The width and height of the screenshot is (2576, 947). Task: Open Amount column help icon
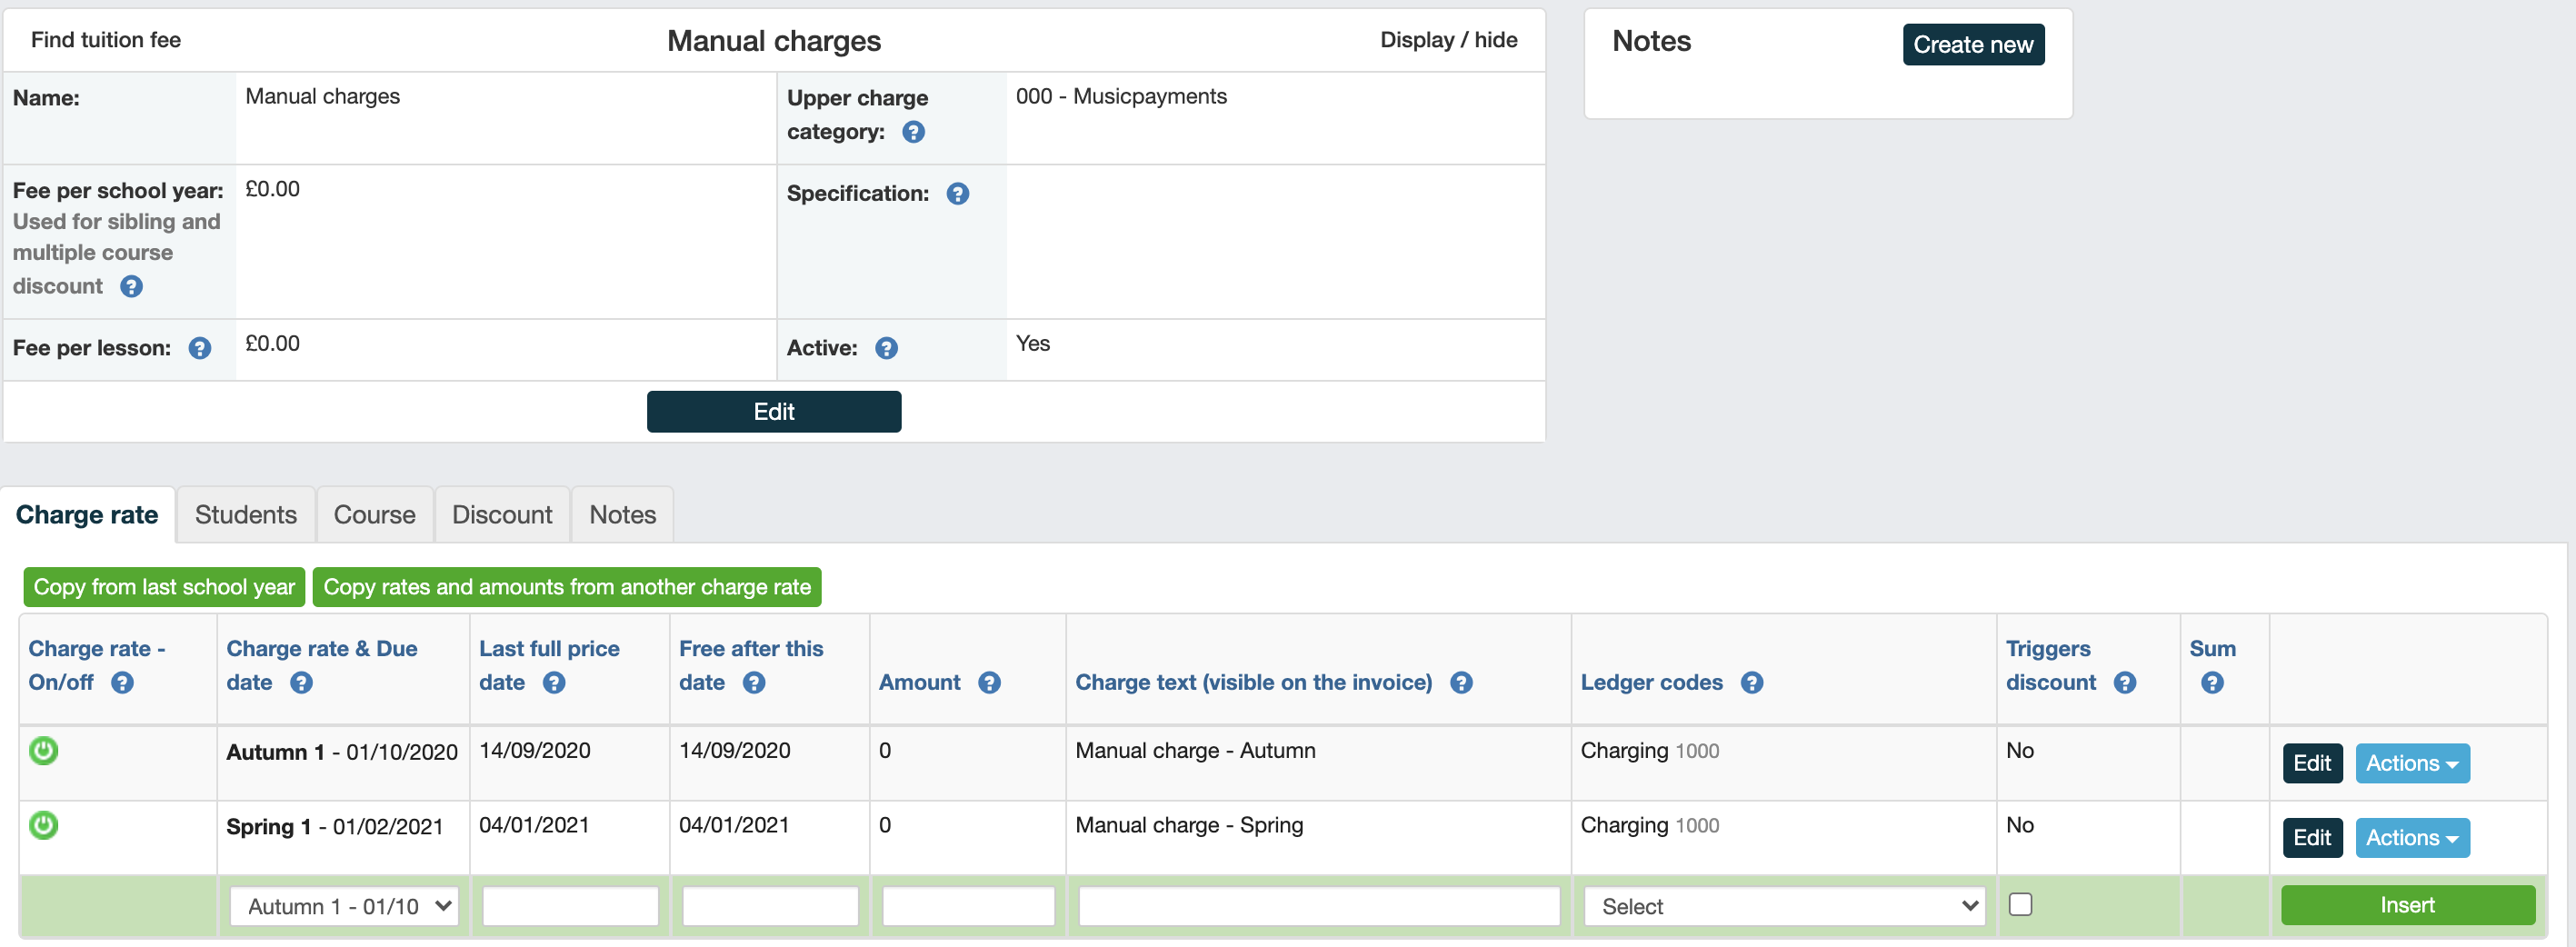pyautogui.click(x=989, y=682)
